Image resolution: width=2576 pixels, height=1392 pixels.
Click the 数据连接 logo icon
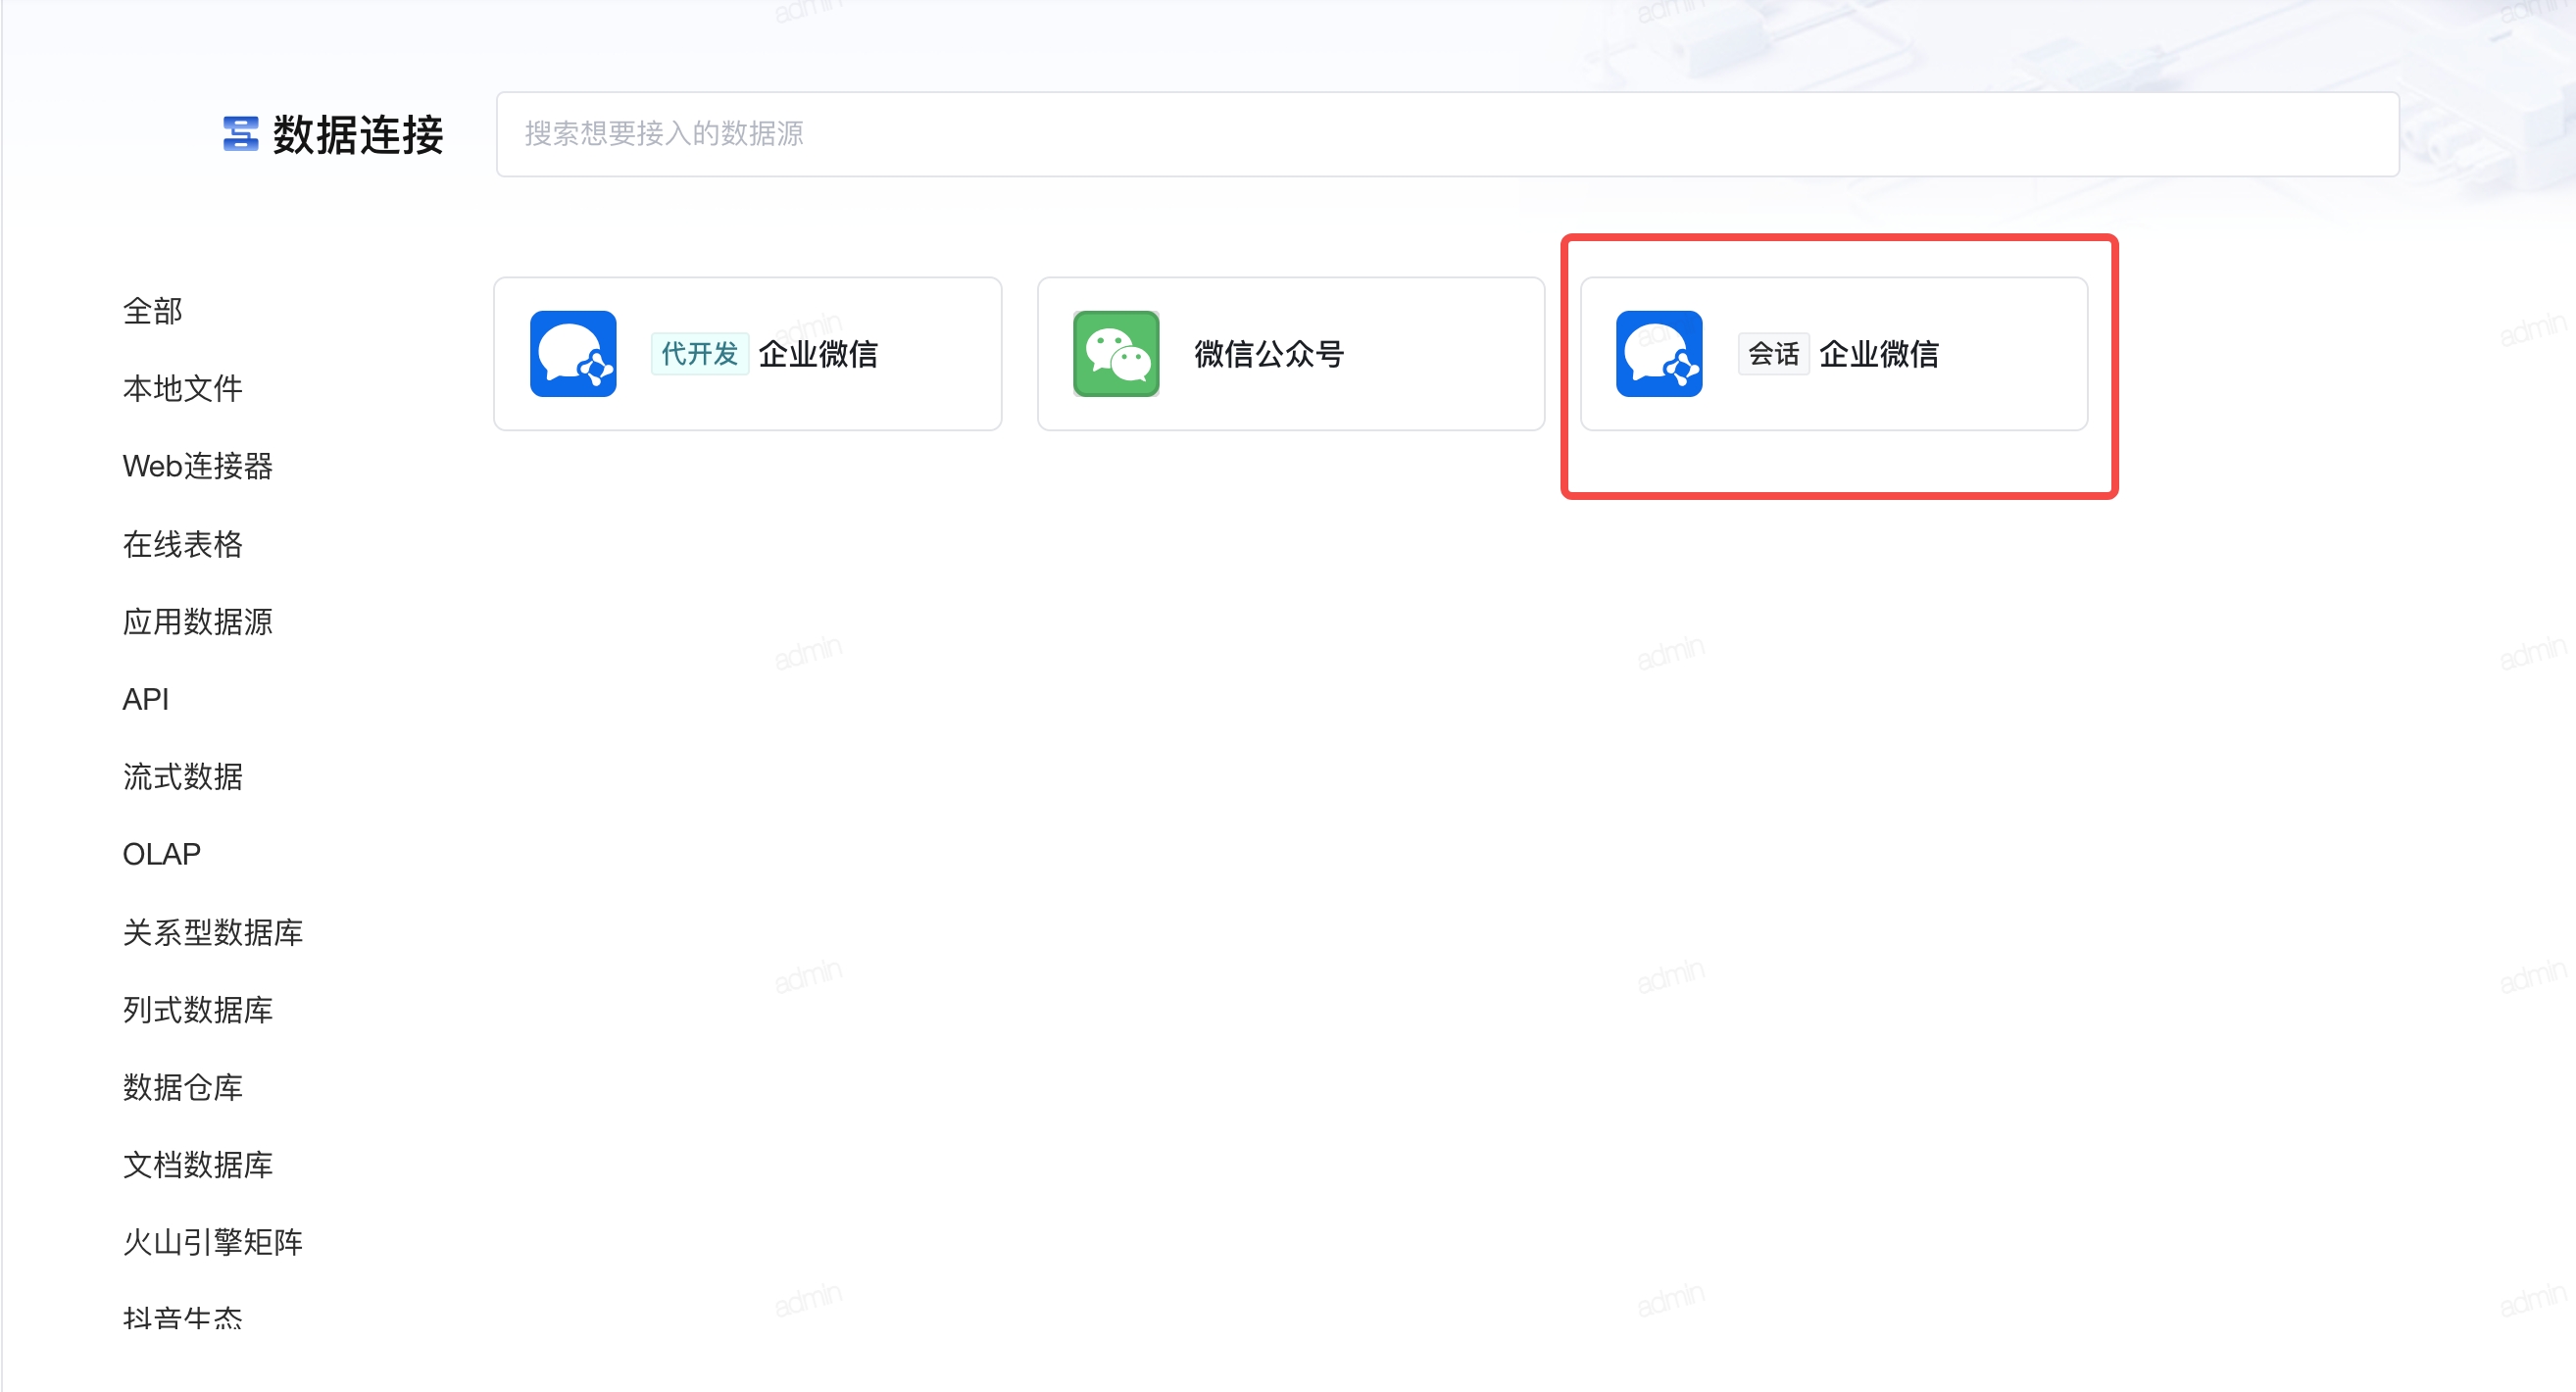[x=240, y=134]
